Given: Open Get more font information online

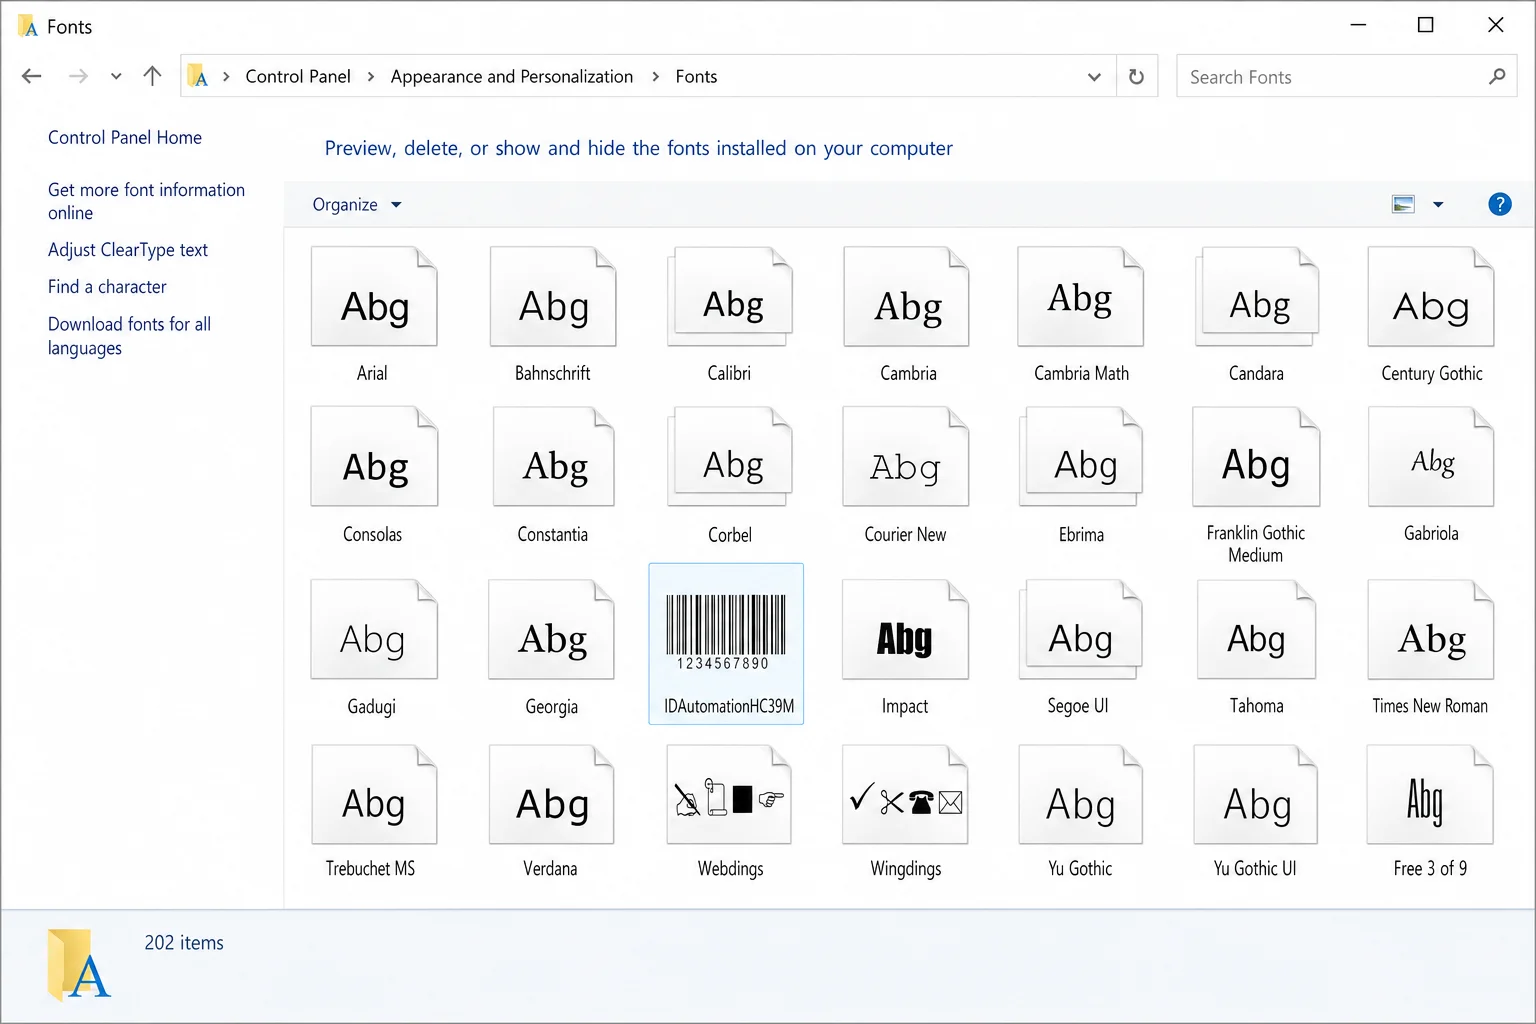Looking at the screenshot, I should tap(146, 201).
